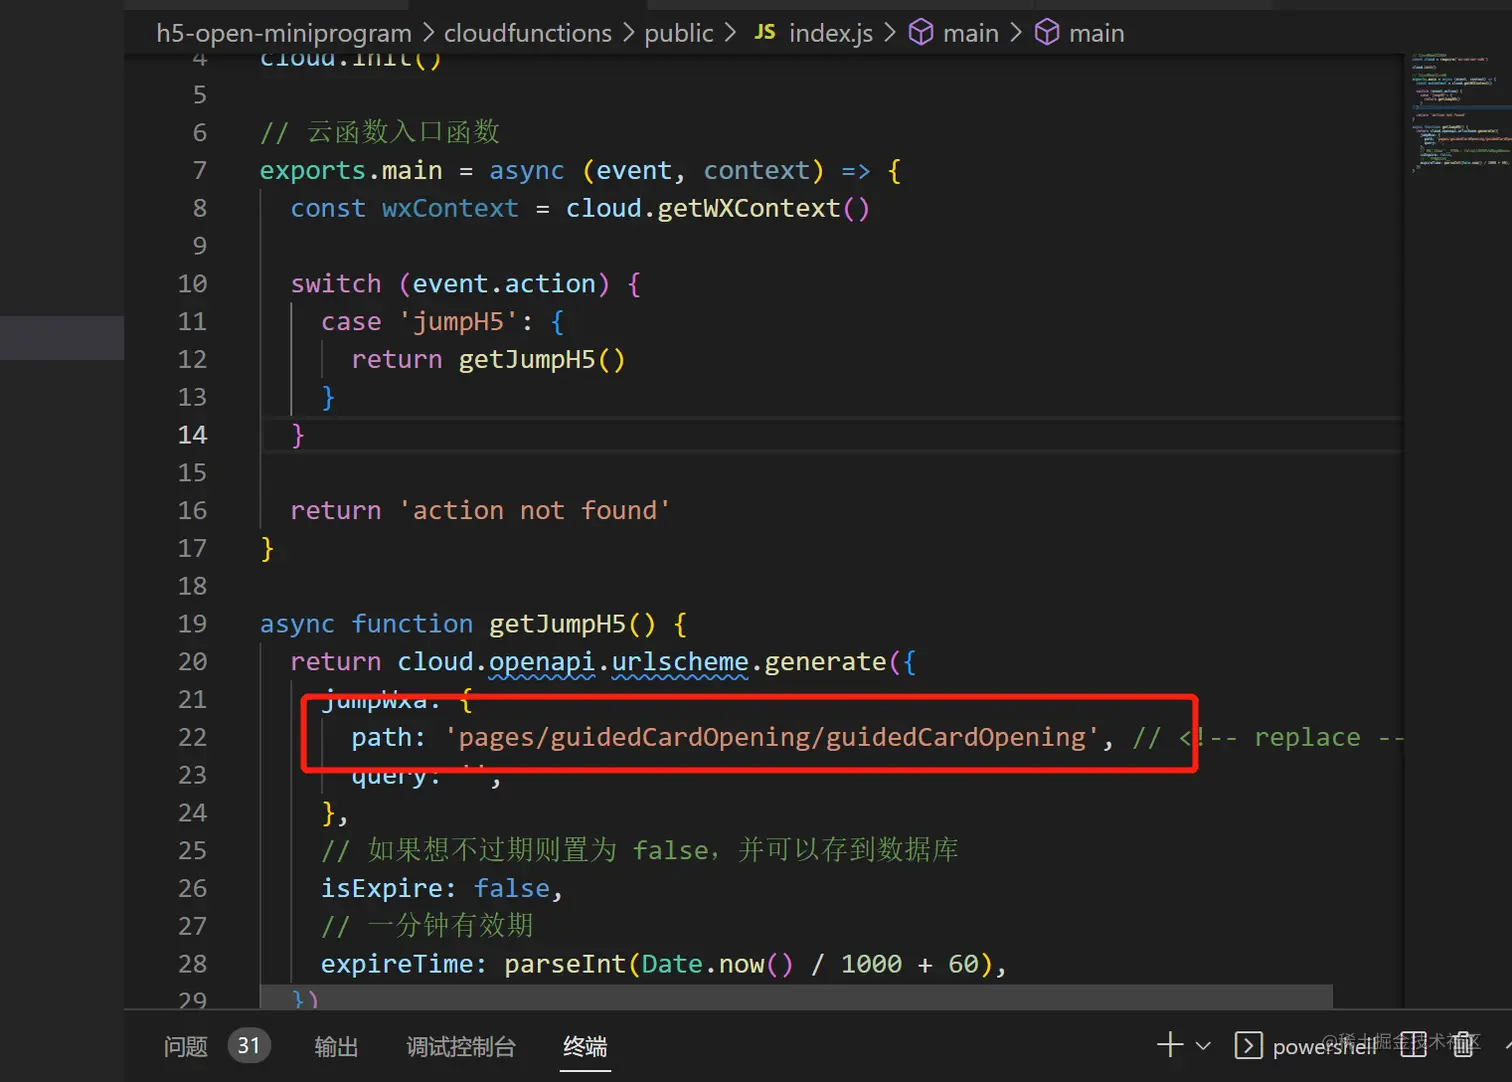Click 'exports' on line 7
Image resolution: width=1512 pixels, height=1082 pixels.
pyautogui.click(x=313, y=171)
